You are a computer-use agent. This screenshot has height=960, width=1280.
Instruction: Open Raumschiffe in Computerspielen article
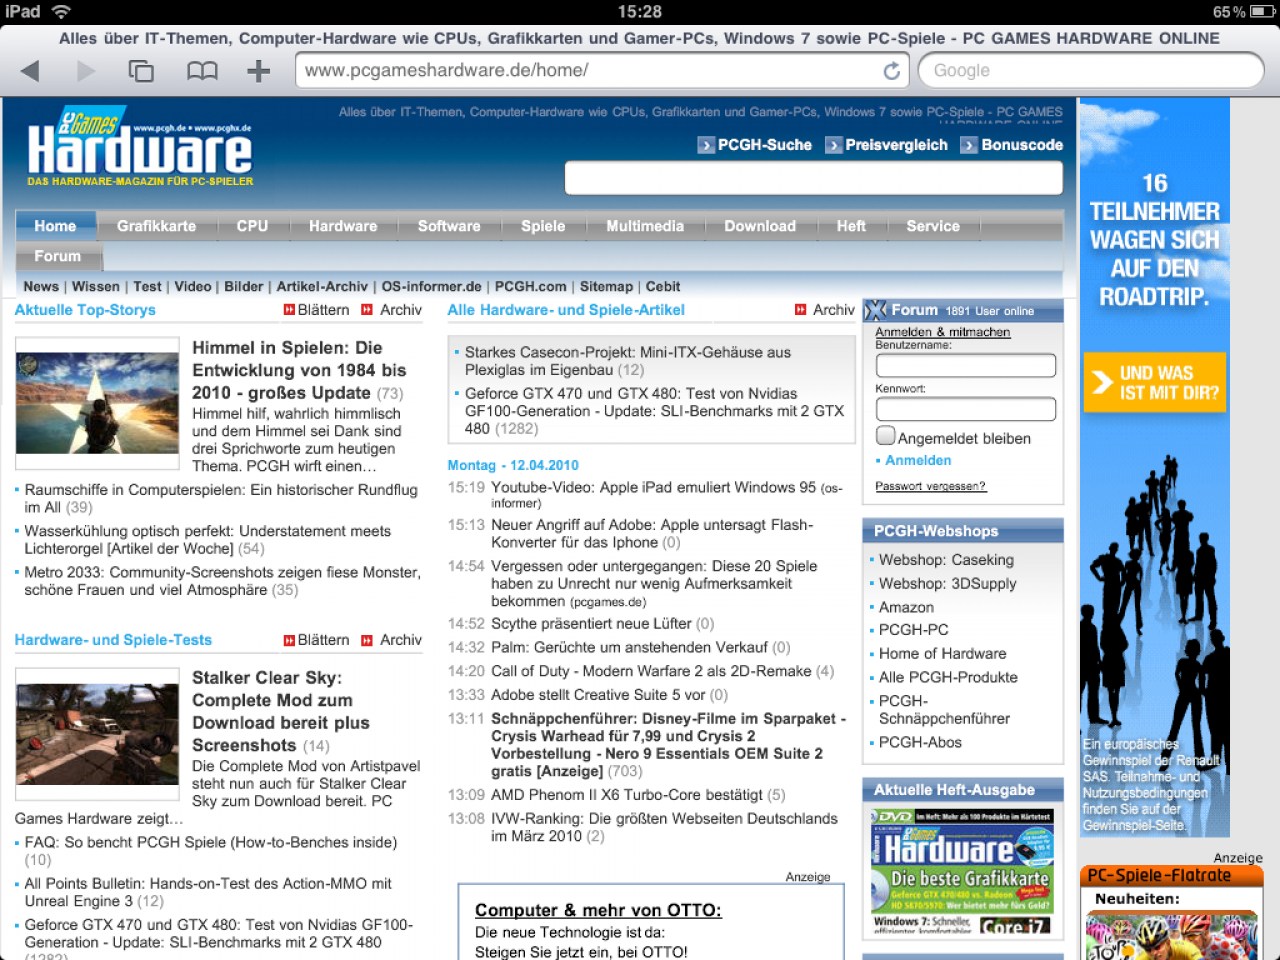click(221, 498)
